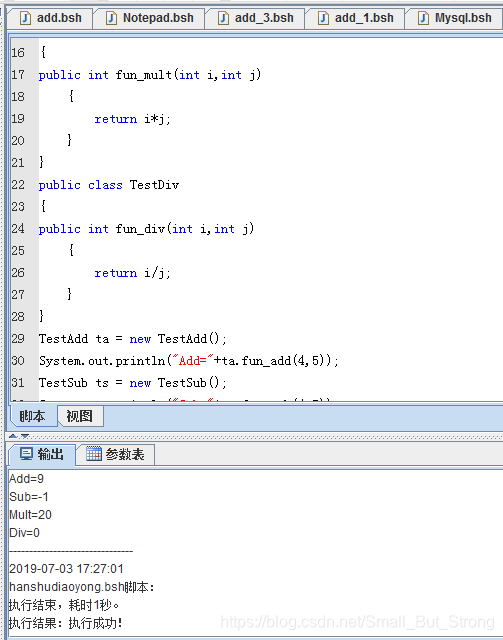Viewport: 503px width, 640px height.
Task: Click the System.out.println Add= line
Action: pos(189,361)
